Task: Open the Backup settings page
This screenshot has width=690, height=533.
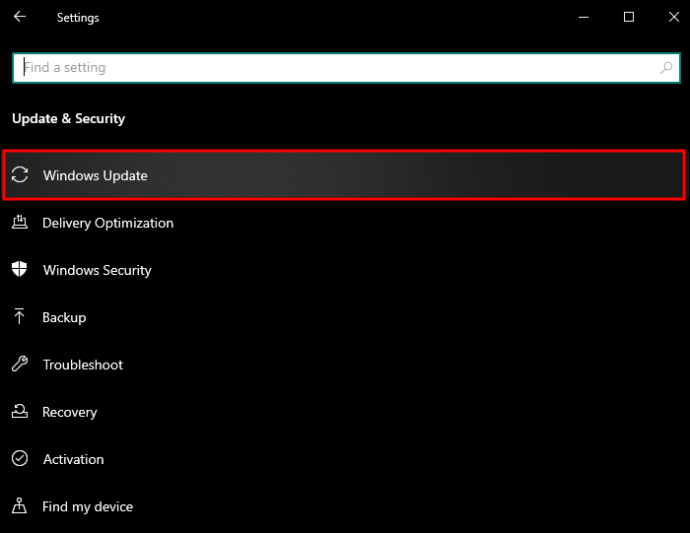Action: pos(64,317)
